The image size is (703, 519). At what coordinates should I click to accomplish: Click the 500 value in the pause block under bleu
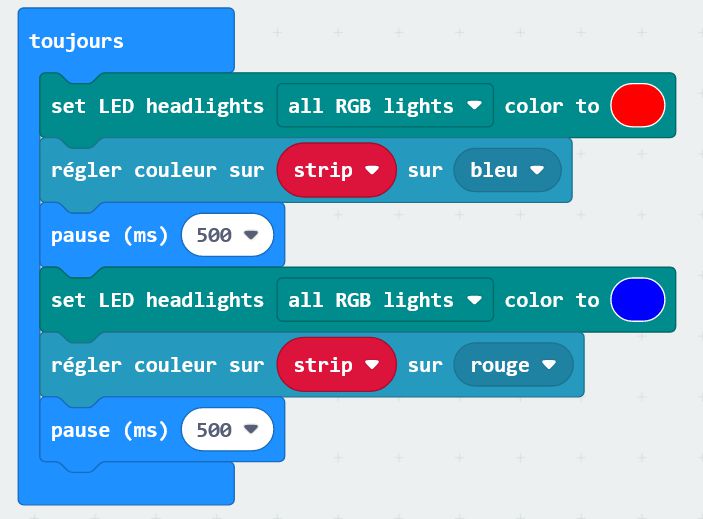pos(214,235)
